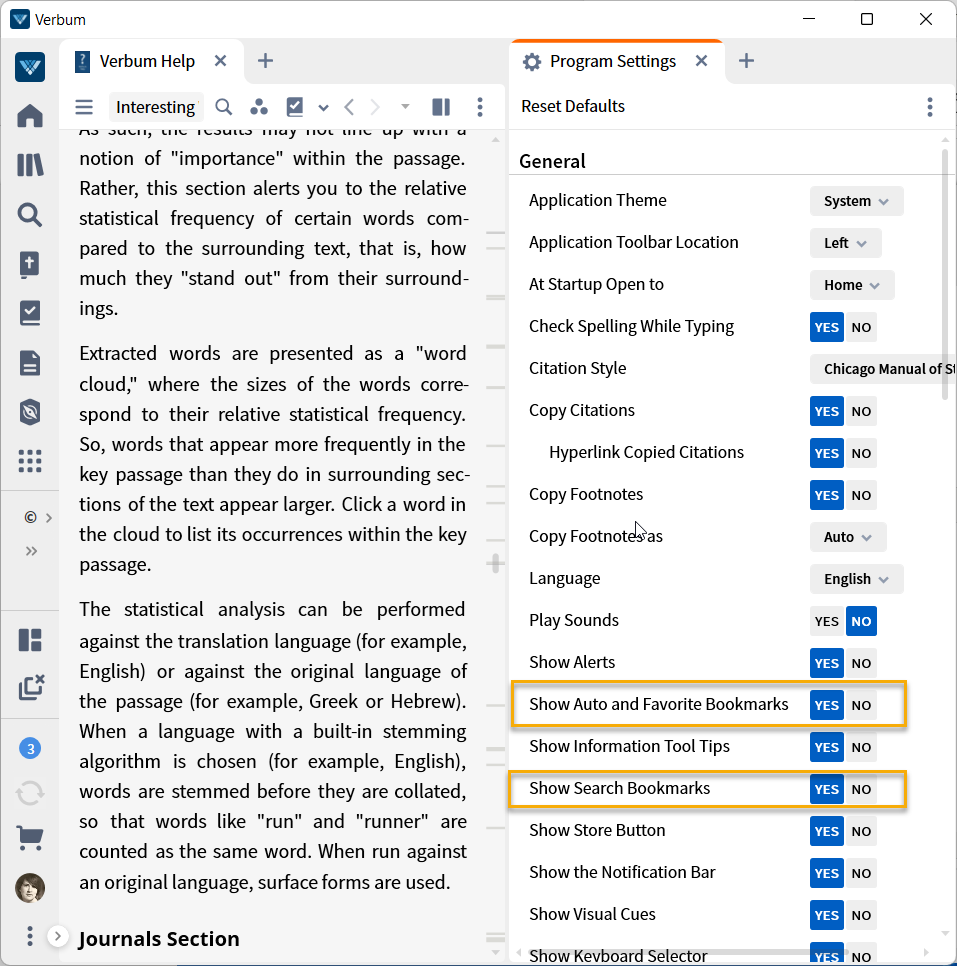957x966 pixels.
Task: Toggle the multi-column view icon
Action: [441, 107]
